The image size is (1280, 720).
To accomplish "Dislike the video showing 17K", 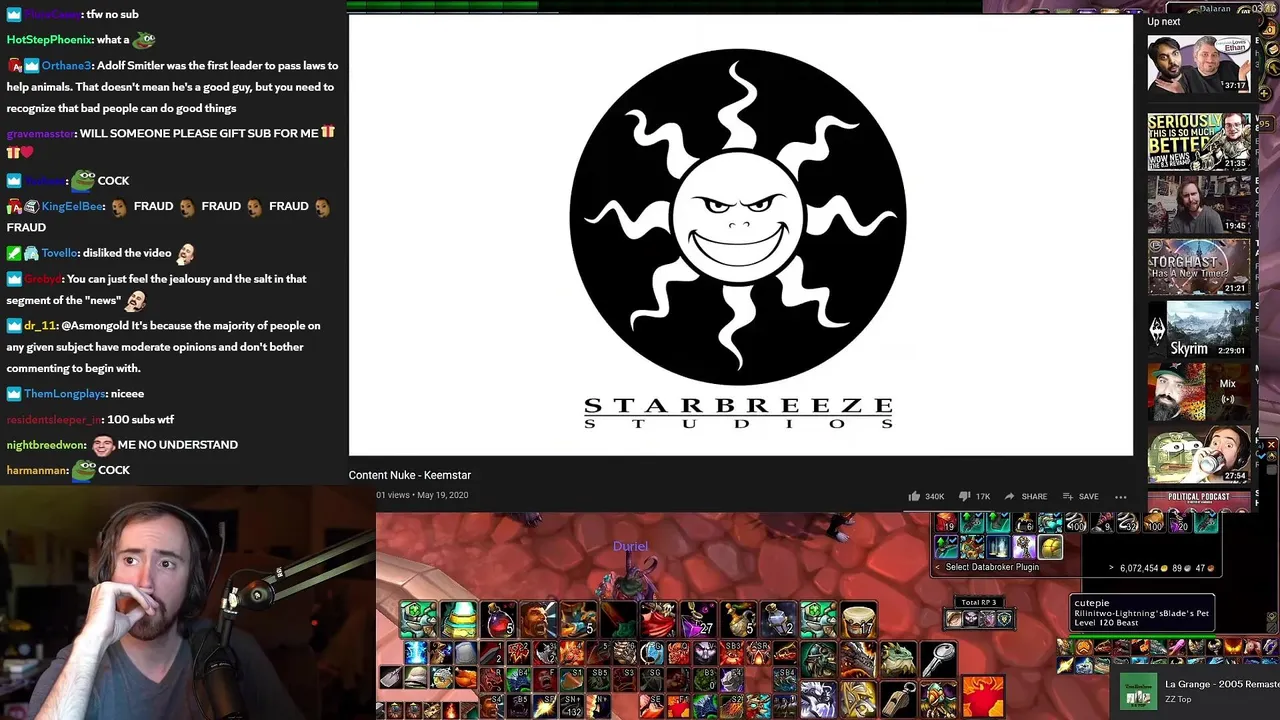I will [x=974, y=496].
